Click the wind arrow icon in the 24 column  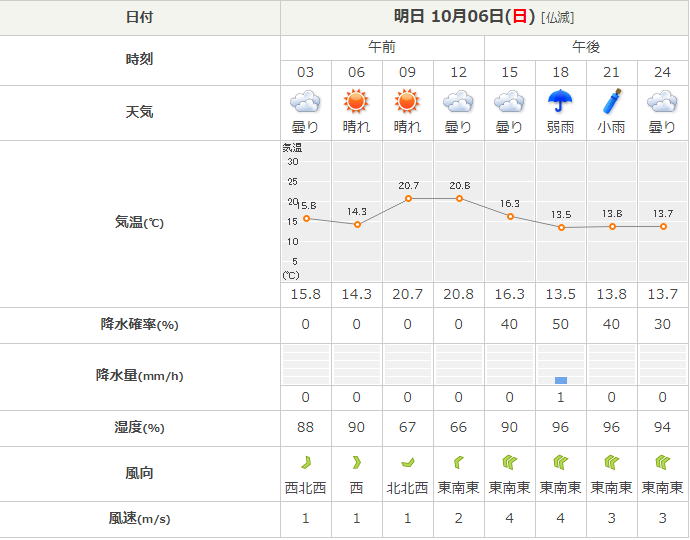[x=663, y=462]
